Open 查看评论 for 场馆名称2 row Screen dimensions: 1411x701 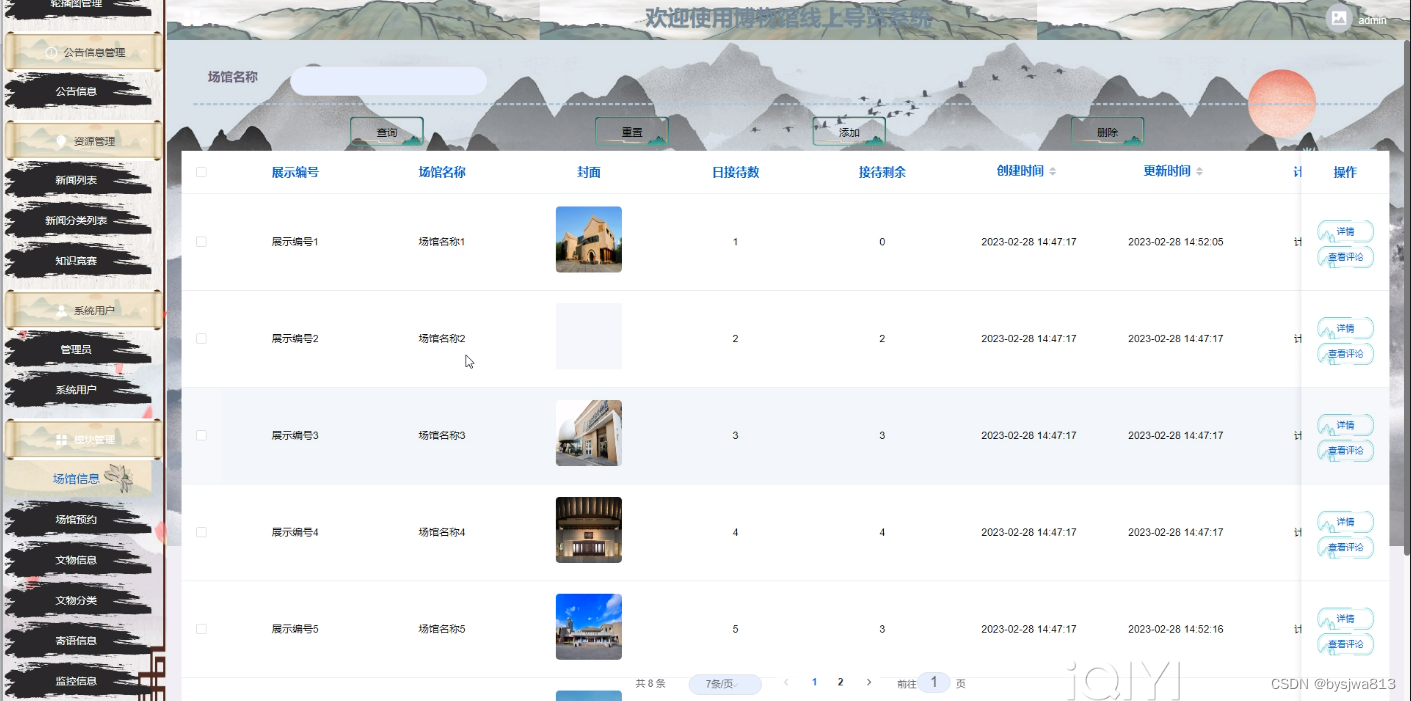pyautogui.click(x=1345, y=354)
